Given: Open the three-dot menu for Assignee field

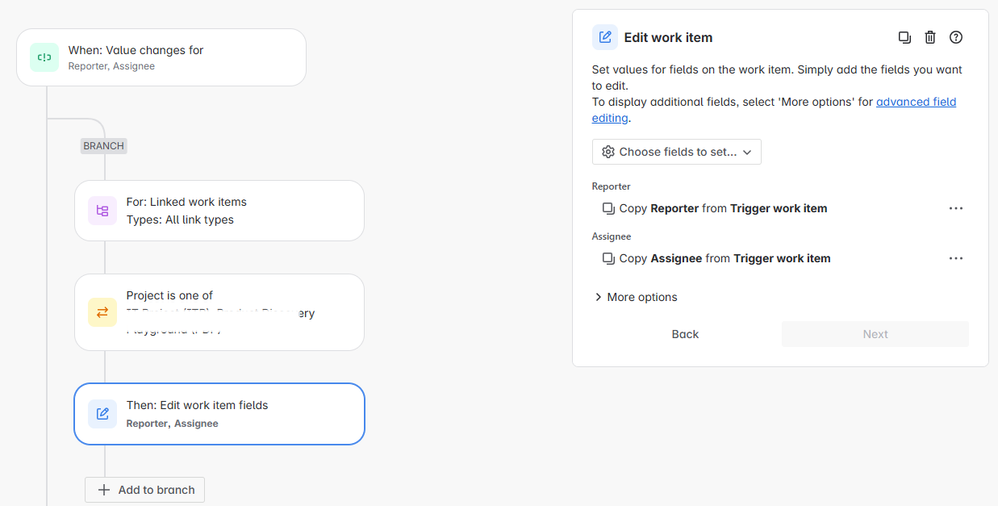Looking at the screenshot, I should coord(955,258).
